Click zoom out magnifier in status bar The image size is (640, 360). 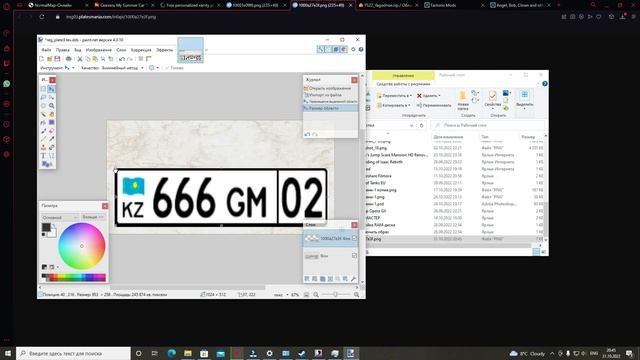(x=316, y=294)
